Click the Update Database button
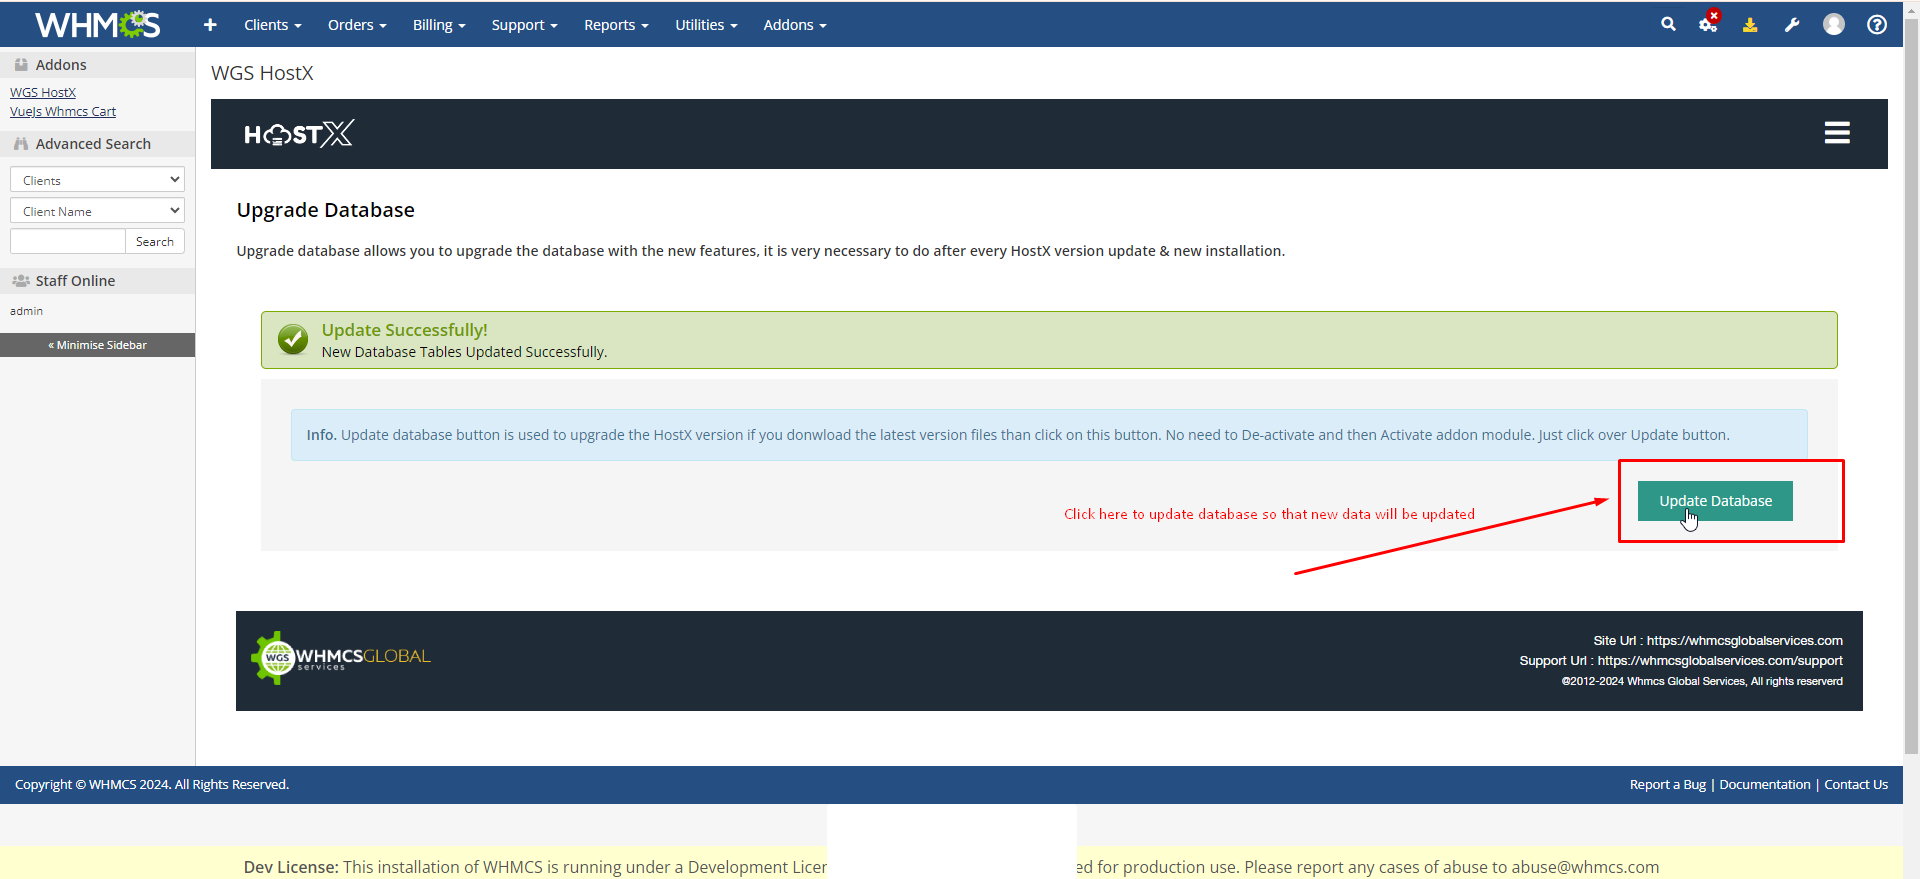 coord(1715,501)
